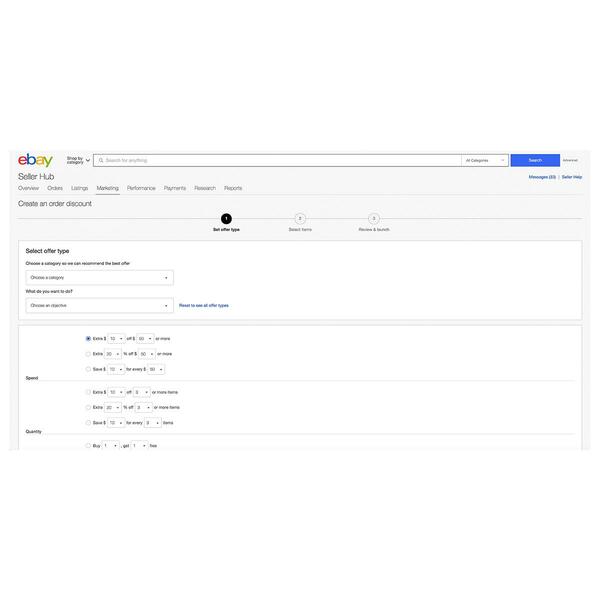Click Reset to see all offer types
The width and height of the screenshot is (600, 600).
[x=204, y=305]
